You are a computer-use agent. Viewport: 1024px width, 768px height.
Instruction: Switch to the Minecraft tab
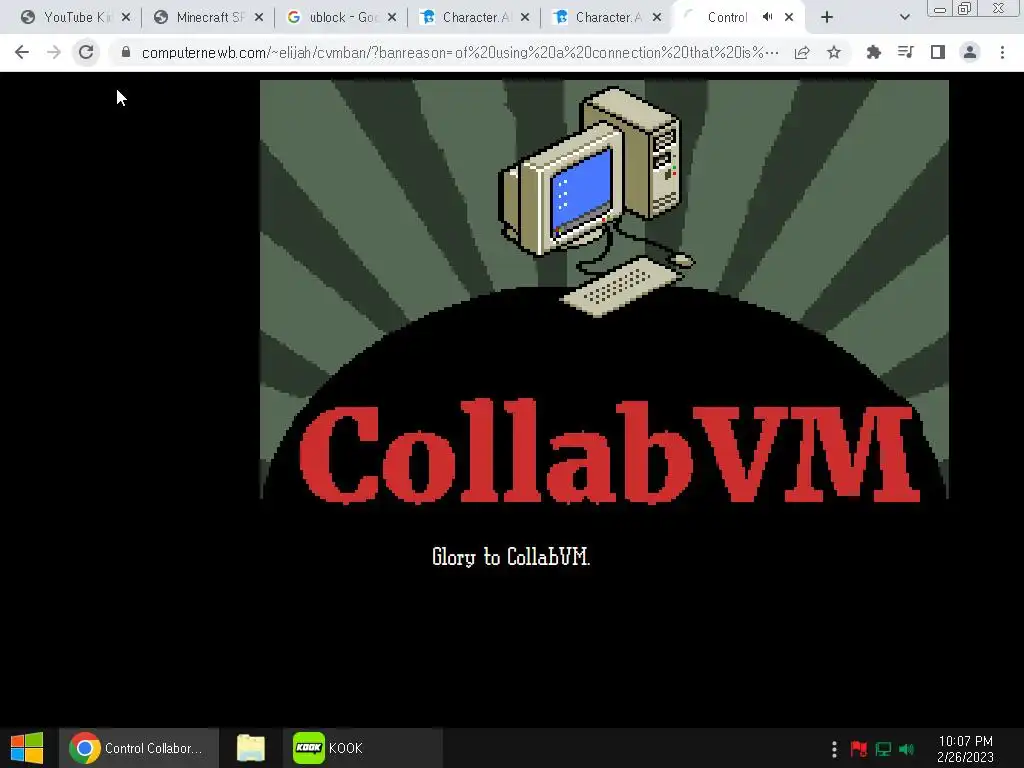(x=201, y=17)
